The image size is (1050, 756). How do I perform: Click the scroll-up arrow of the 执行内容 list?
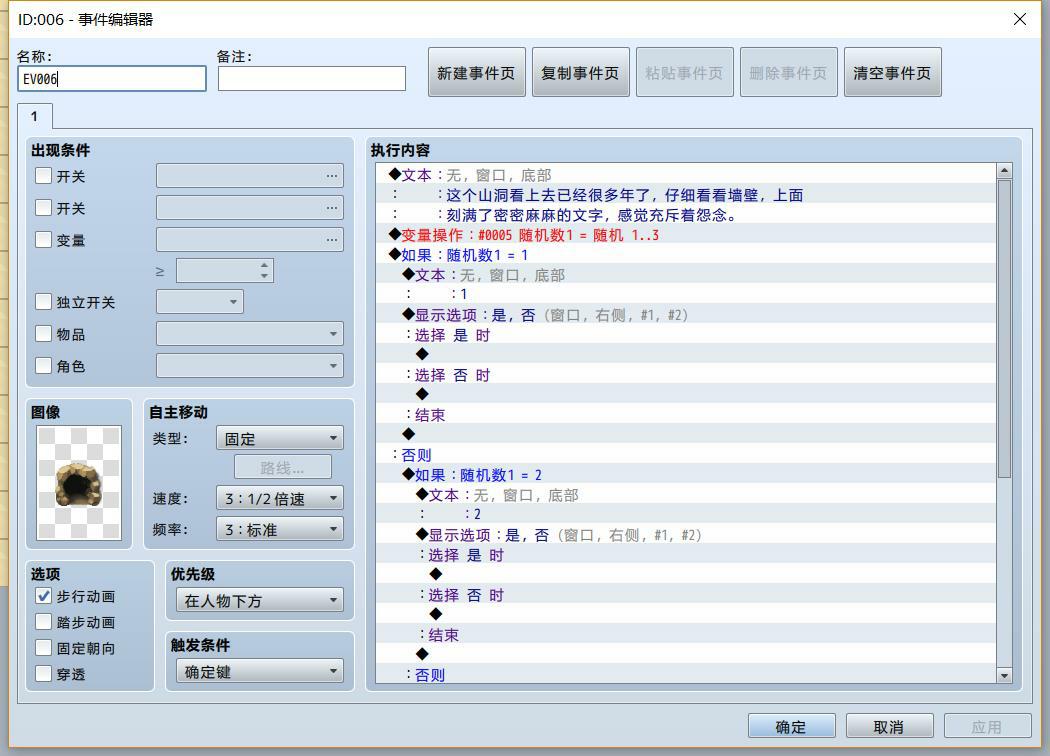point(1004,171)
